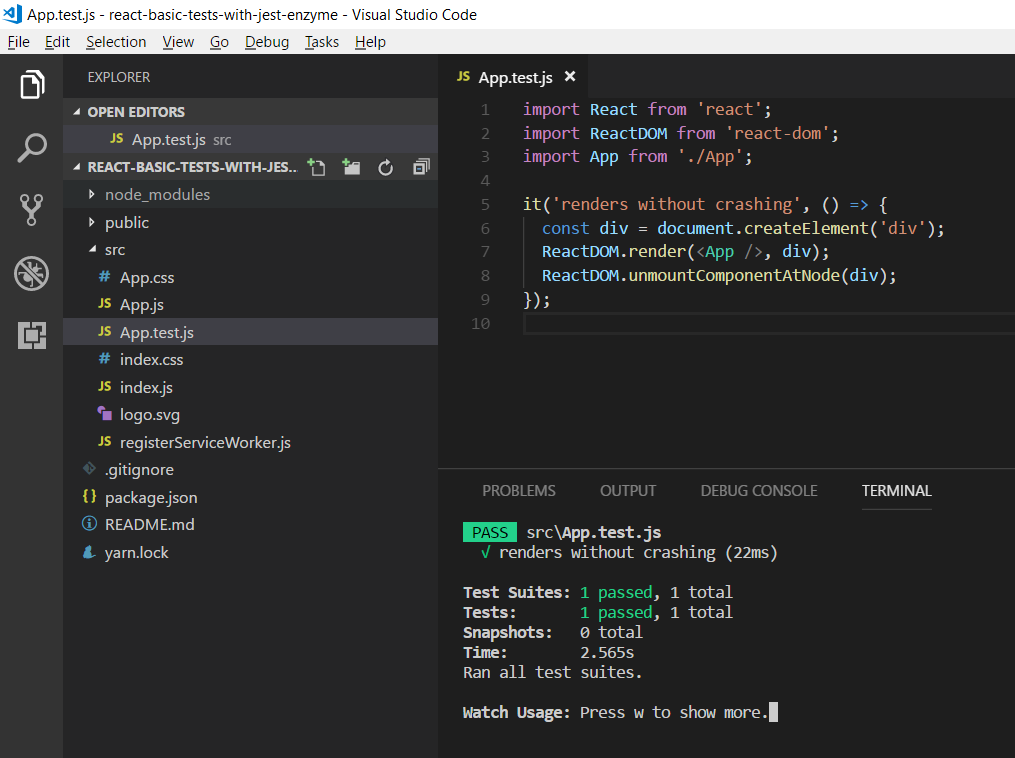Create a folder with New Folder icon
1015x758 pixels.
(351, 169)
